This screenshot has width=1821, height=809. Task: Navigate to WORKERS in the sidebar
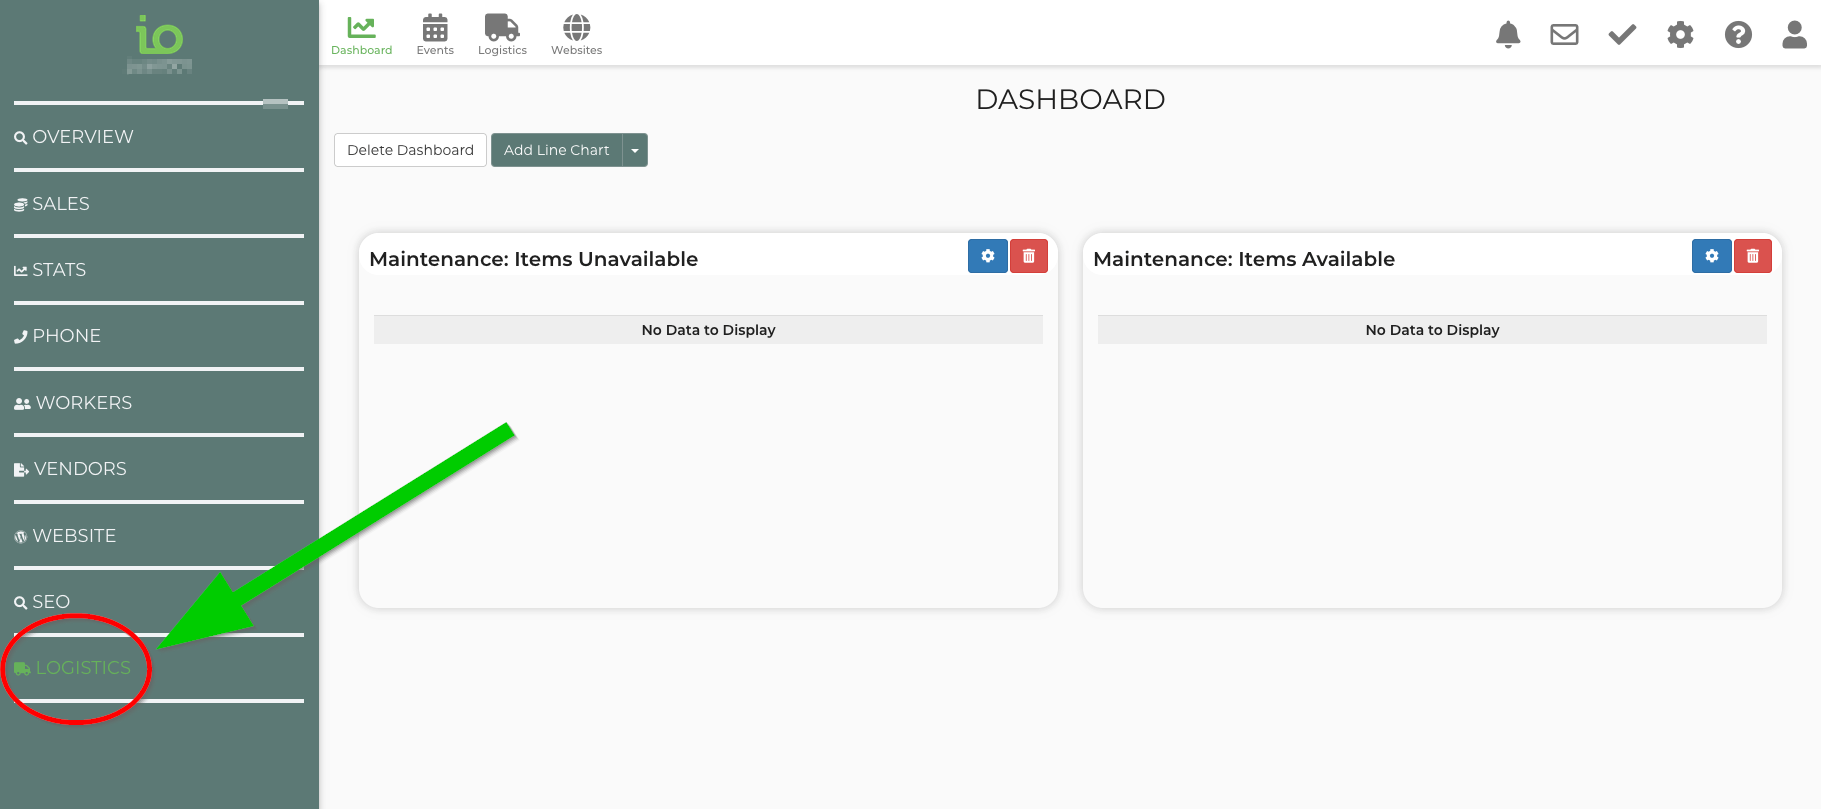[83, 403]
